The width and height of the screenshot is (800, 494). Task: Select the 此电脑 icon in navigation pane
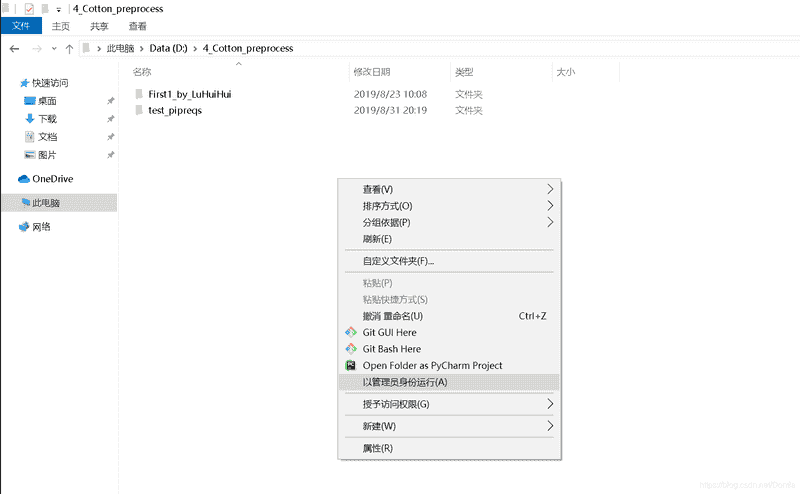tap(25, 203)
